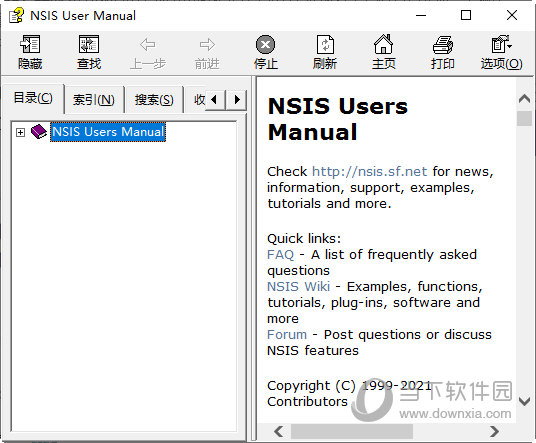Switch to the 目录(C) contents tab
The width and height of the screenshot is (536, 443).
[33, 98]
